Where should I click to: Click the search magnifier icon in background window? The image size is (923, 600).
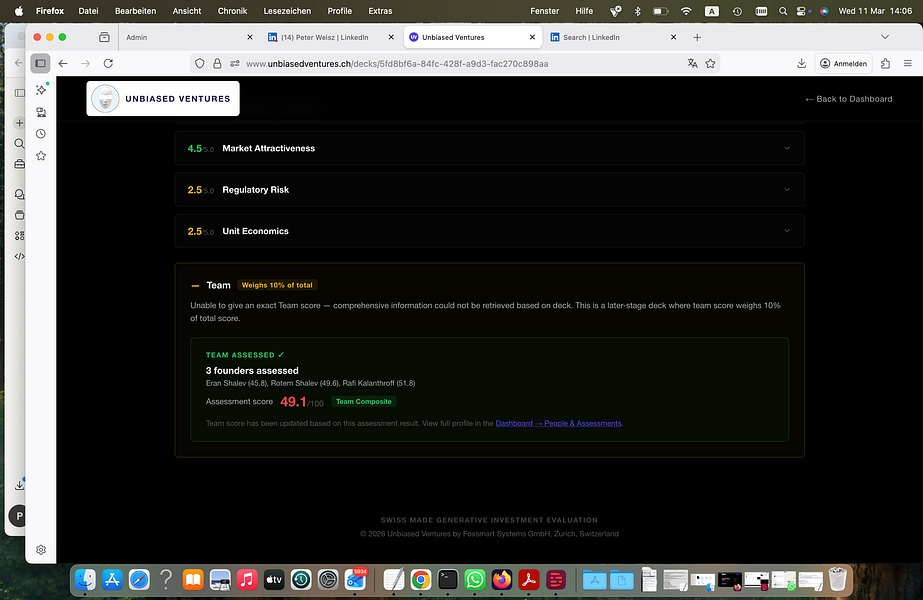pos(19,144)
